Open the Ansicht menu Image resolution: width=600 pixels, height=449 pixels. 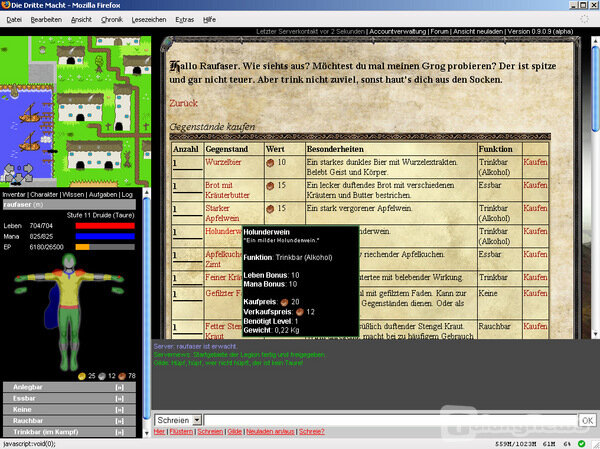point(81,20)
